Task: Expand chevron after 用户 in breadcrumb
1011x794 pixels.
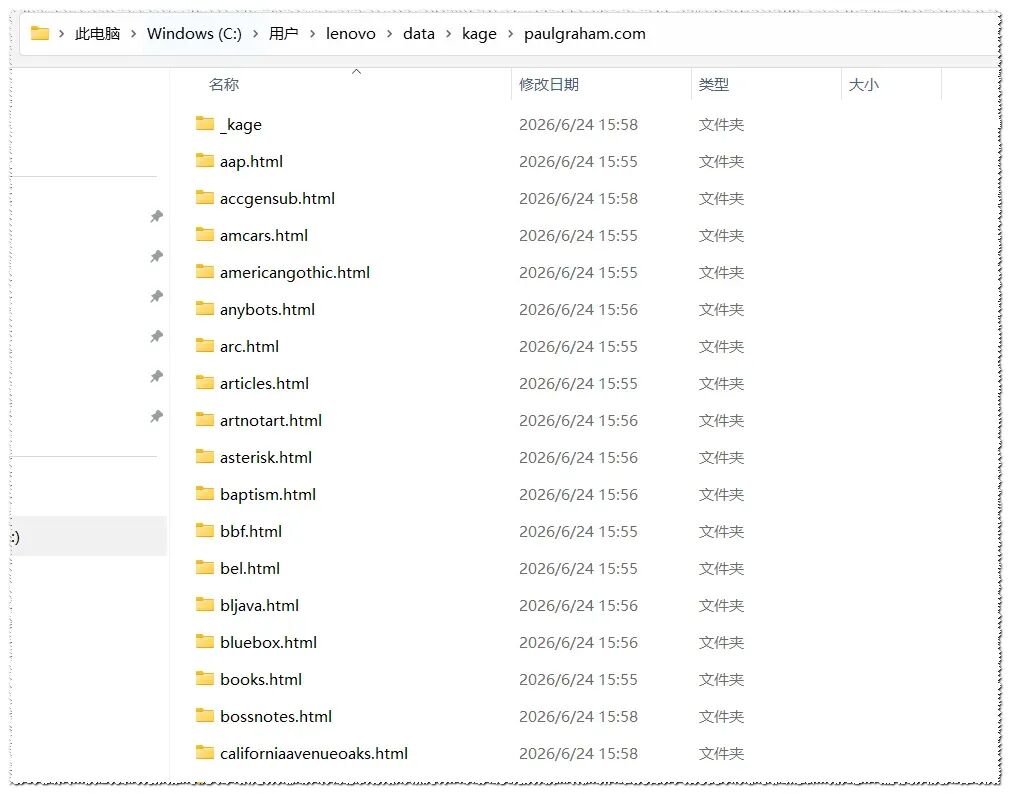Action: coord(312,34)
